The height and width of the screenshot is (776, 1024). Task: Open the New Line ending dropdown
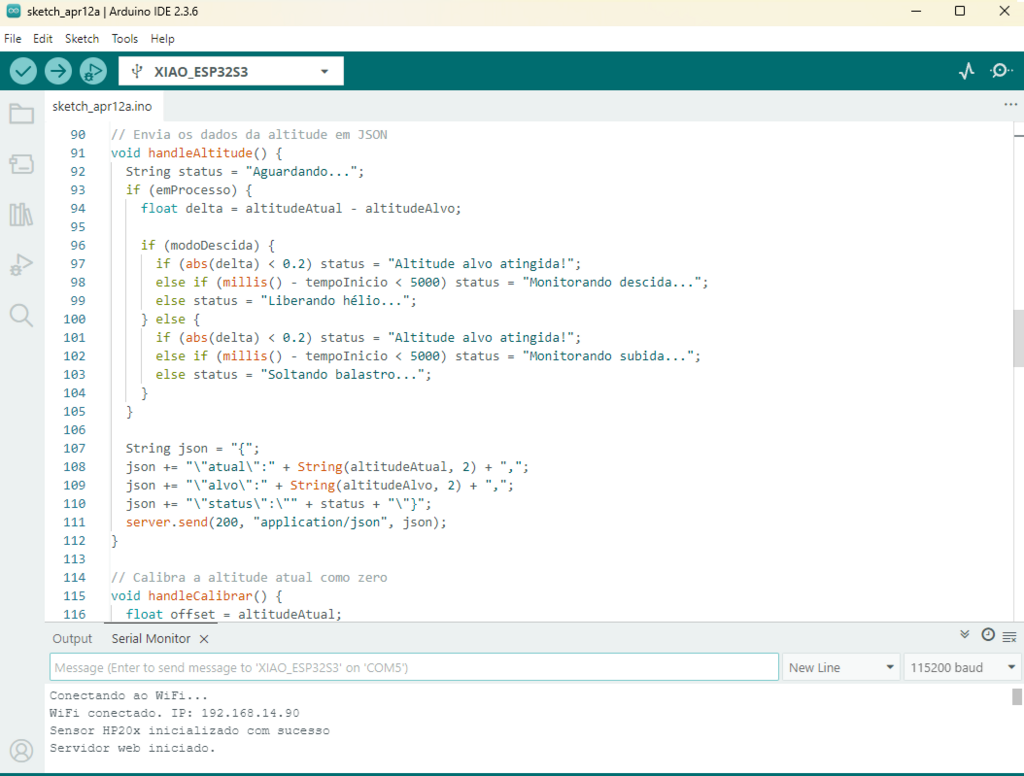(839, 667)
